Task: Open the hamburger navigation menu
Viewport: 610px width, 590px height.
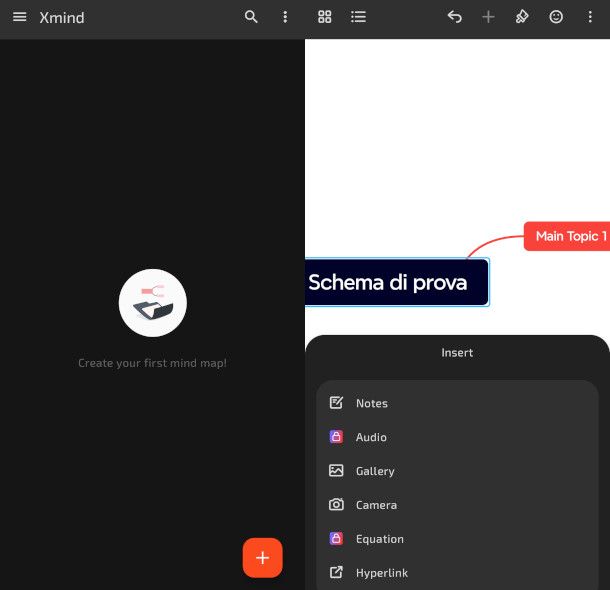Action: click(x=19, y=17)
